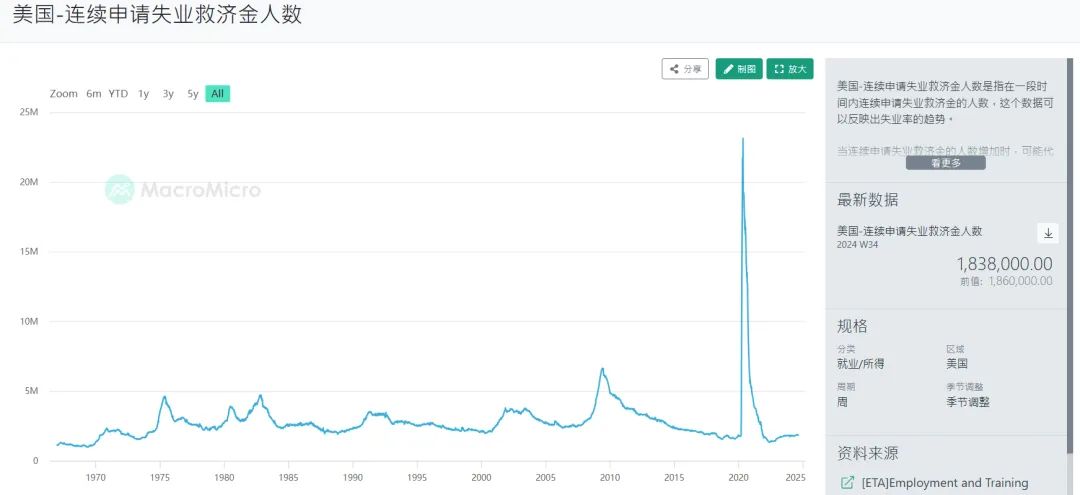1080x495 pixels.
Task: Open the ETA Employment and Training source link
Action: coord(945,483)
